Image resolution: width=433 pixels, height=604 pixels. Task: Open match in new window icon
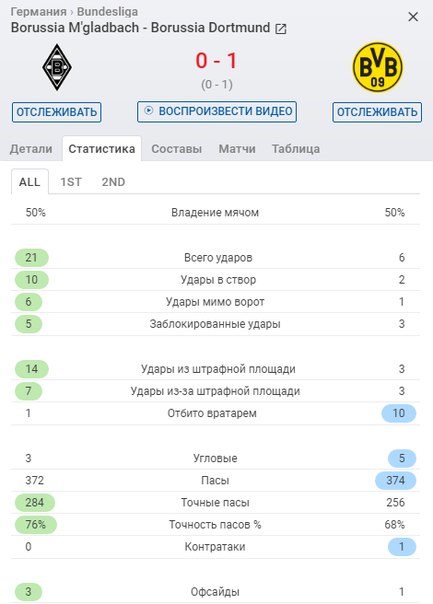click(281, 29)
